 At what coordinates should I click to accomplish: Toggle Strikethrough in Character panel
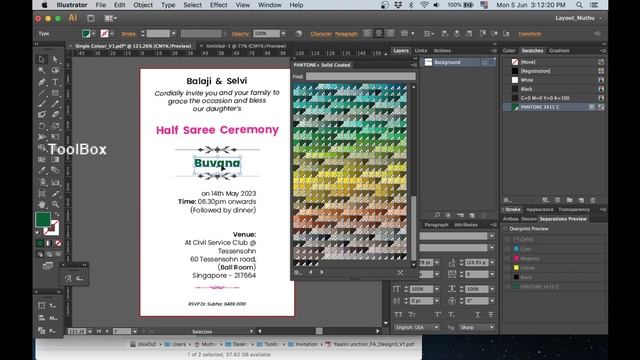tap(491, 314)
